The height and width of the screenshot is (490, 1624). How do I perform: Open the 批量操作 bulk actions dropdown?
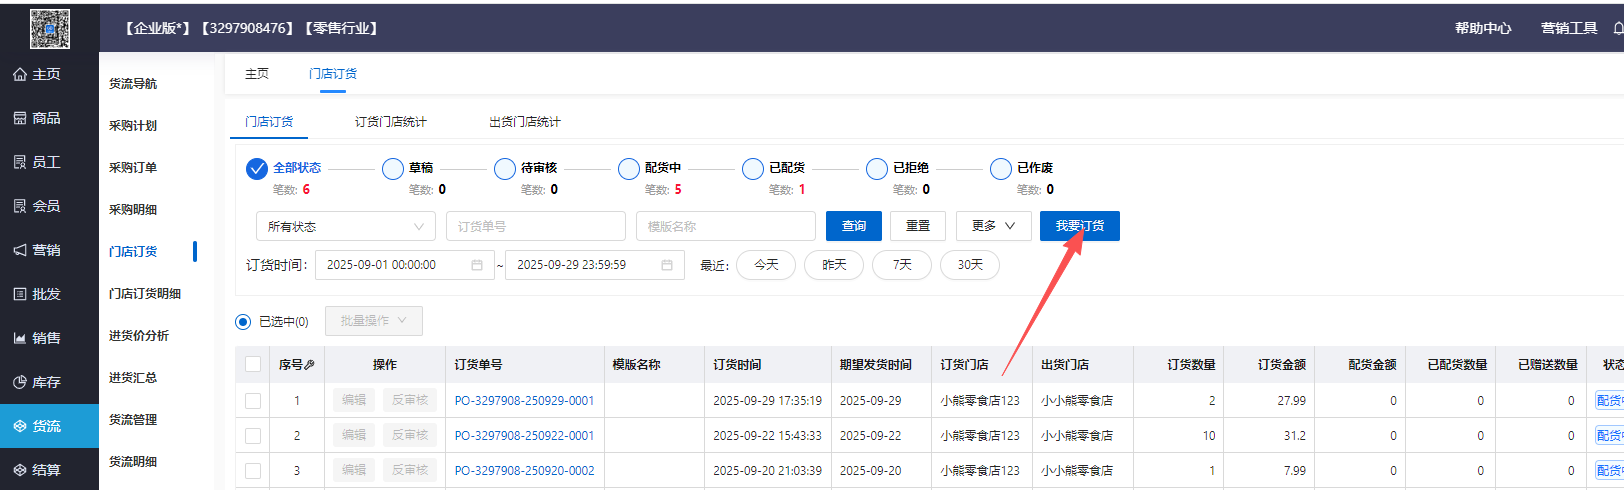373,321
